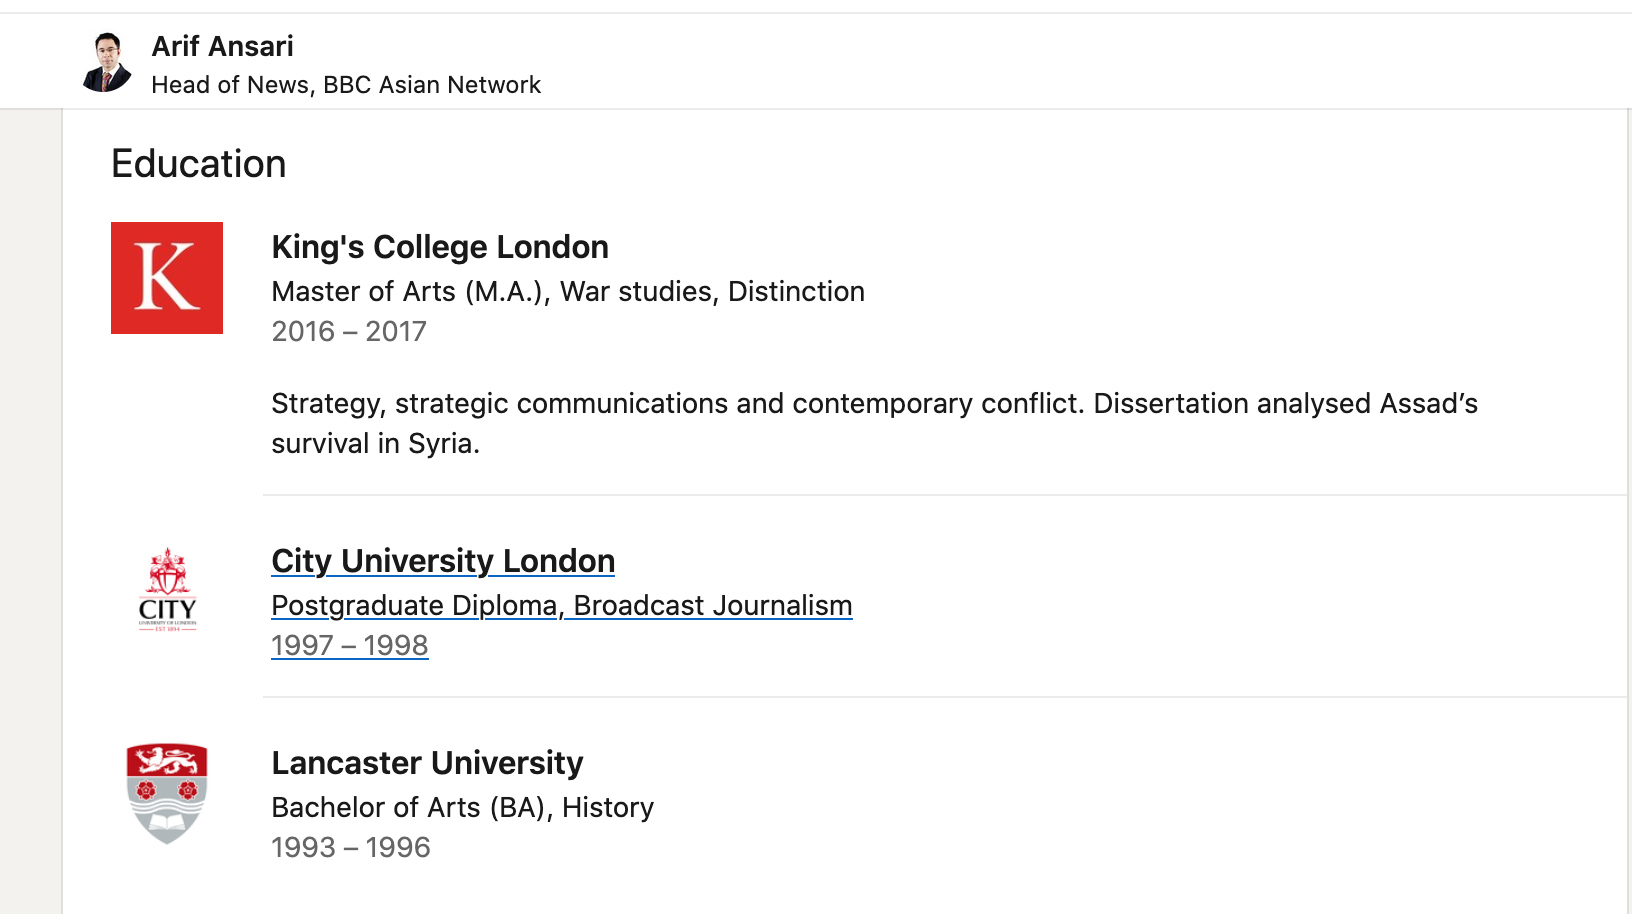The image size is (1632, 914).
Task: Click the King's College London logo
Action: pyautogui.click(x=167, y=278)
